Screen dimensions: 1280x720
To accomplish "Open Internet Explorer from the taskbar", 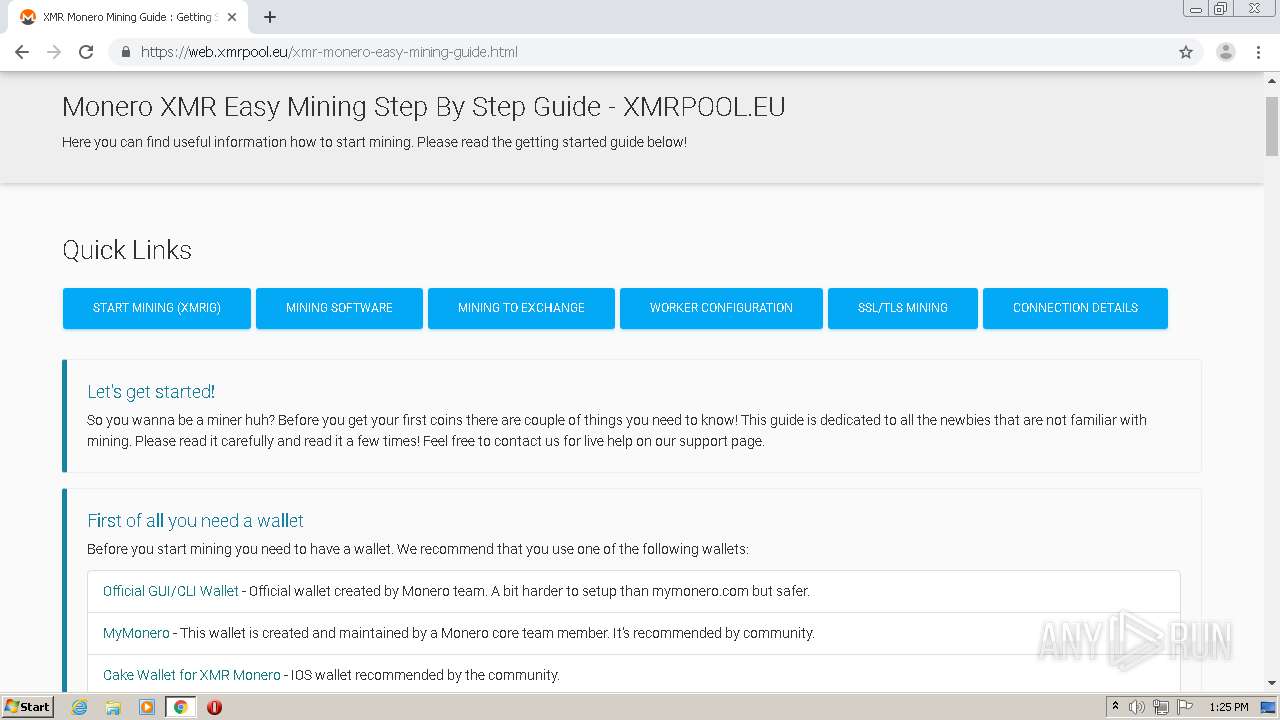I will coord(80,707).
